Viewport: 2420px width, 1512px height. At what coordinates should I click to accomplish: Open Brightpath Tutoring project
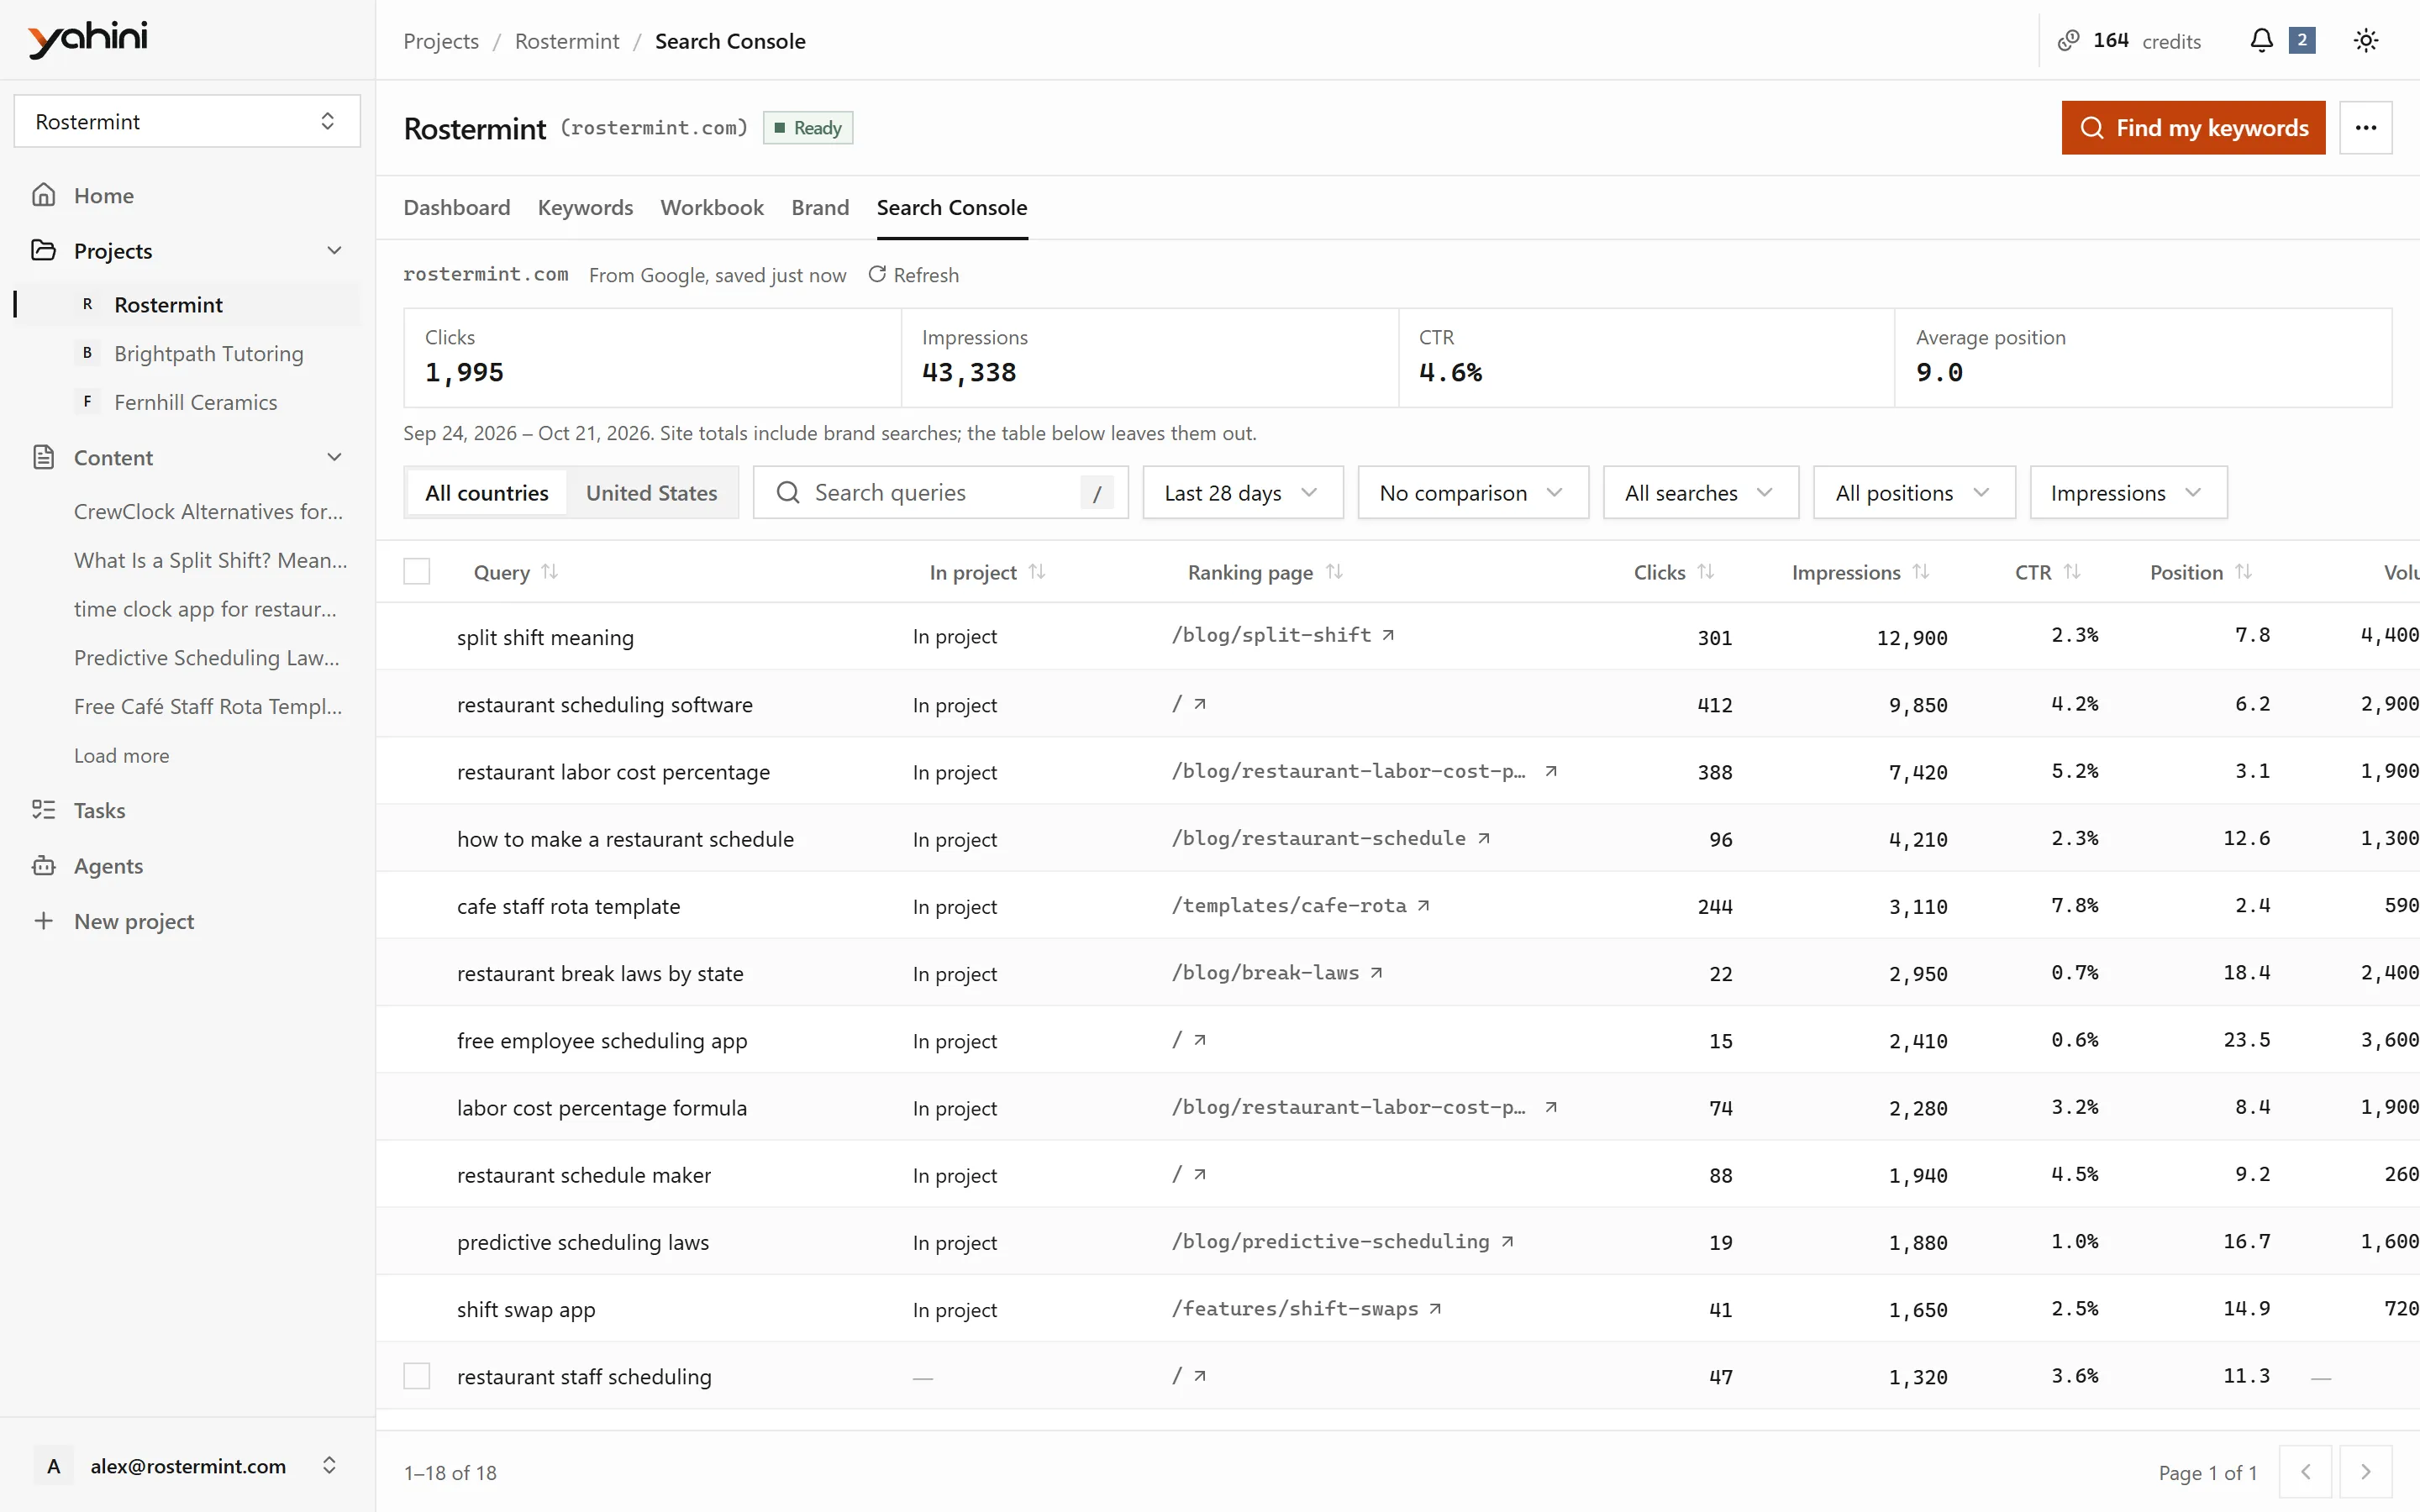208,353
